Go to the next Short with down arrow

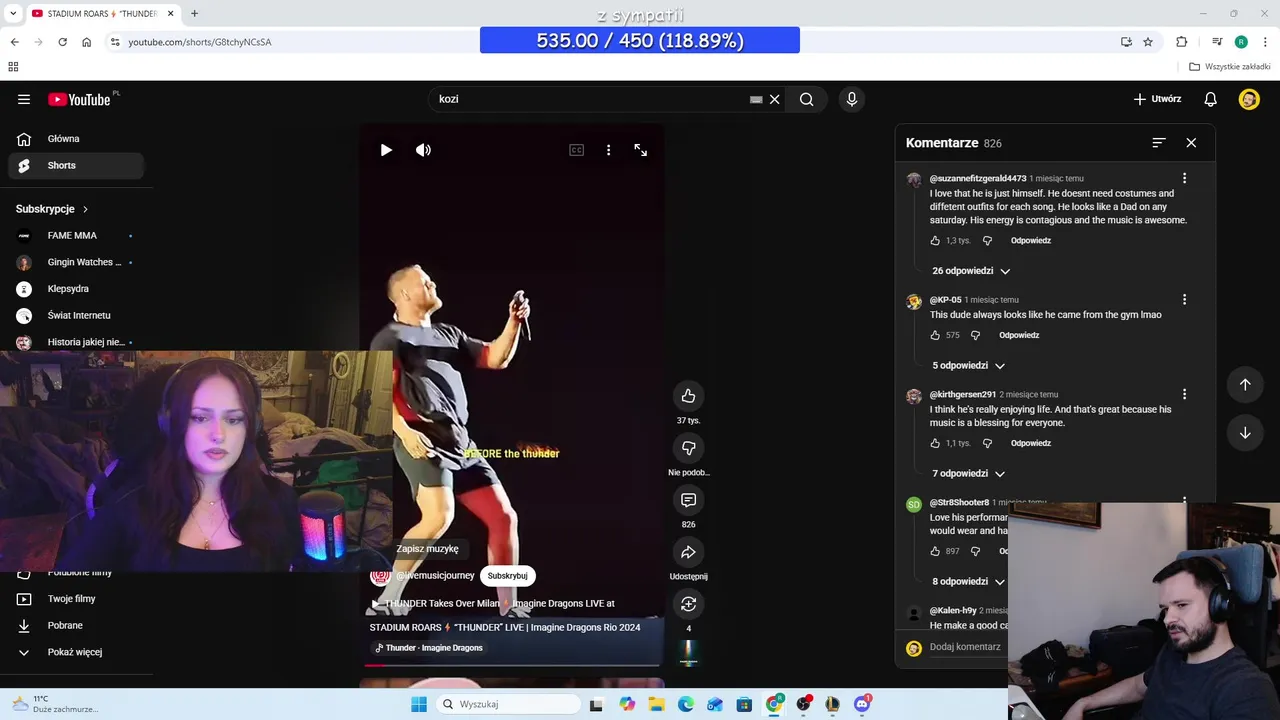click(x=1245, y=433)
